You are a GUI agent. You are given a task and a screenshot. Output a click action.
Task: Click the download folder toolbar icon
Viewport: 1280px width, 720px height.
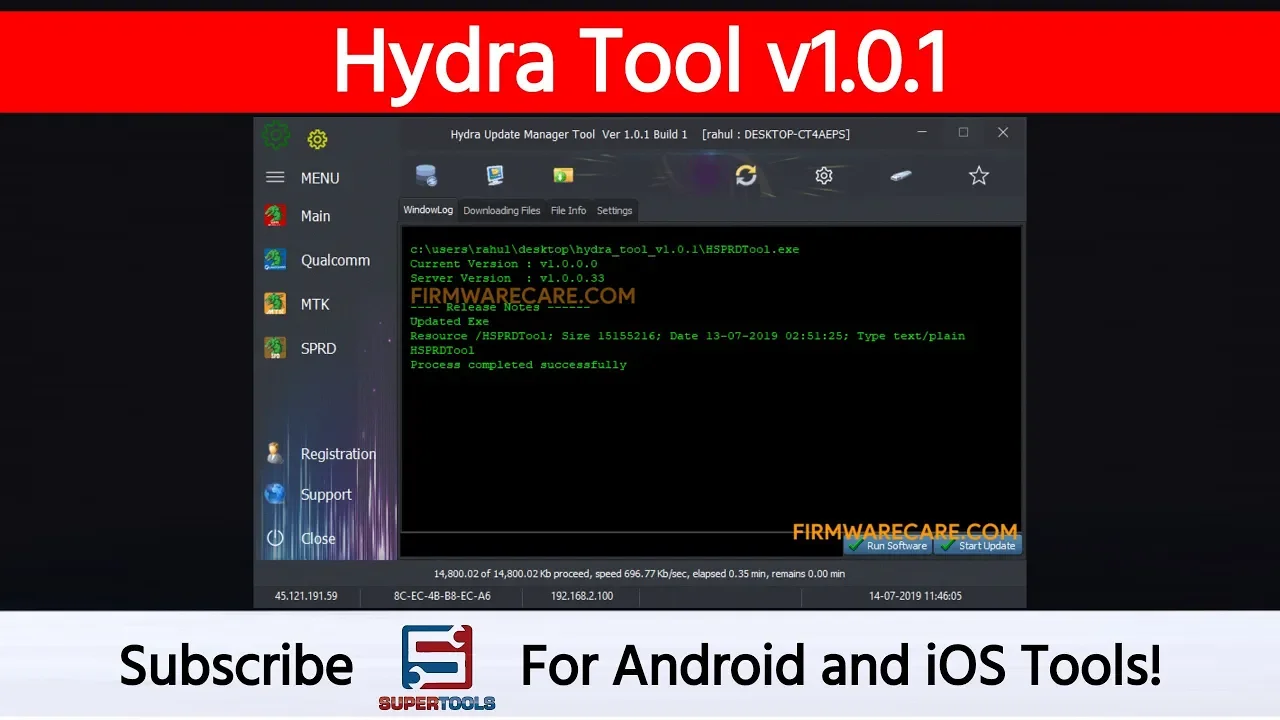click(x=563, y=175)
